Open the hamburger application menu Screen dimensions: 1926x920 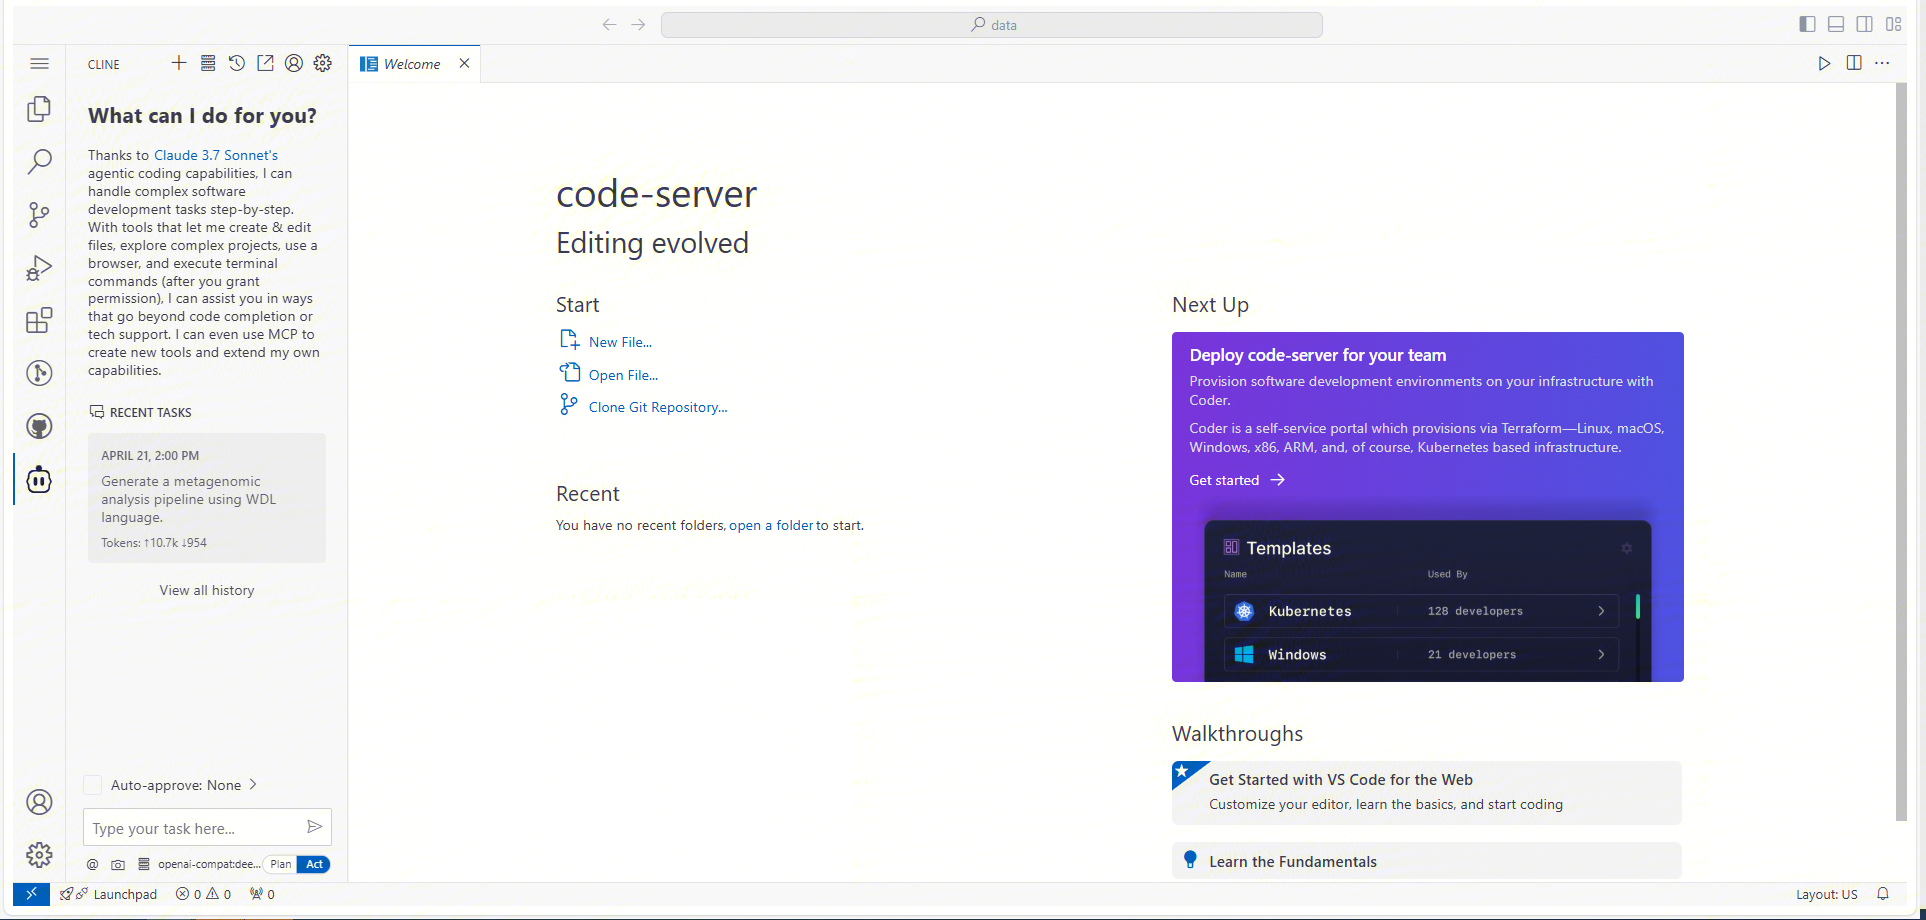pyautogui.click(x=39, y=64)
